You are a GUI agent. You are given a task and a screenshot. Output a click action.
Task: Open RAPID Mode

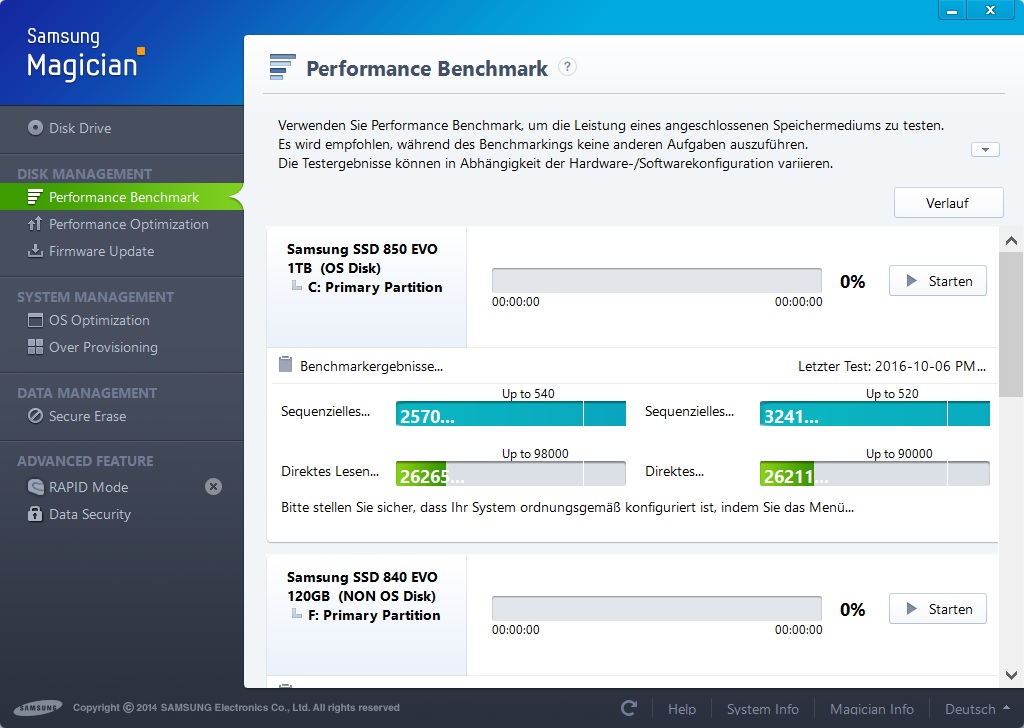(x=88, y=487)
